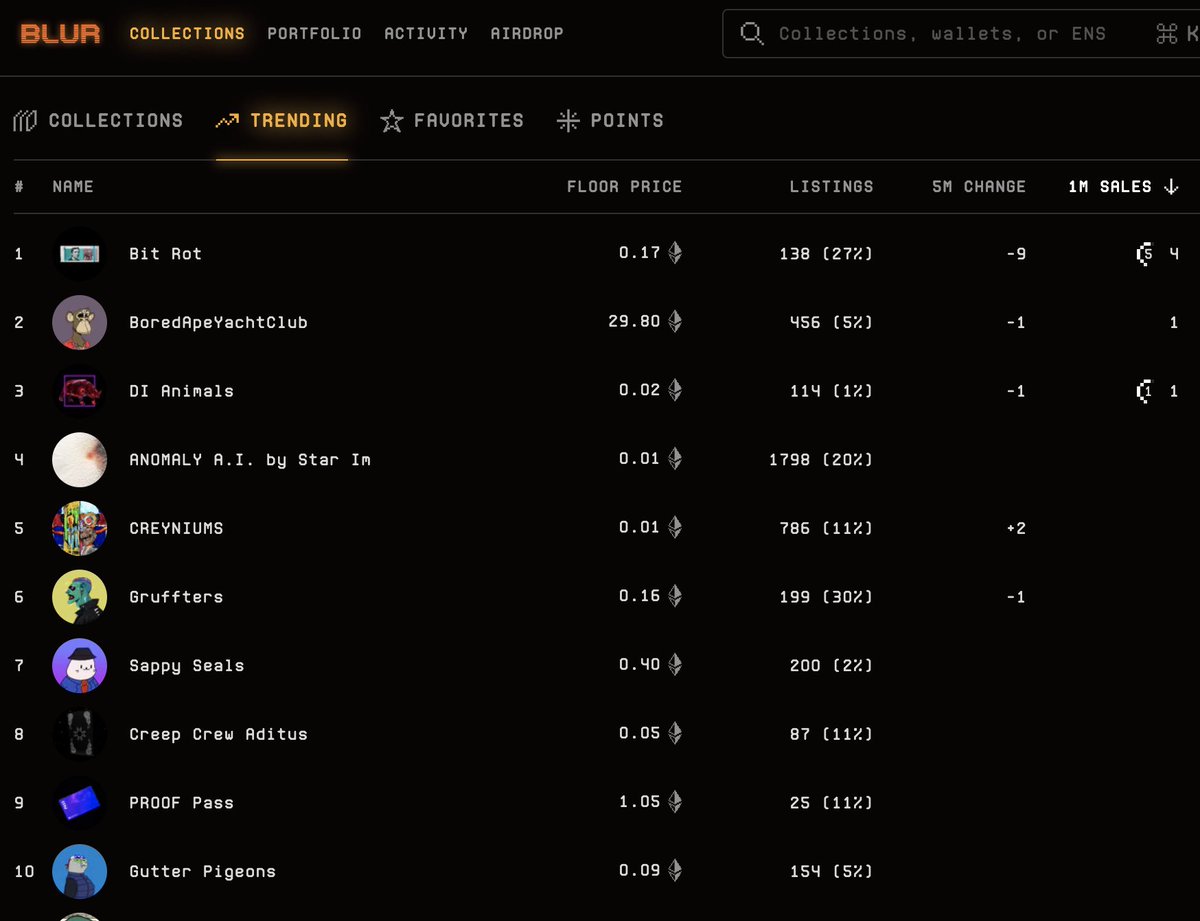
Task: Click the DI Animals avatar
Action: 79,391
